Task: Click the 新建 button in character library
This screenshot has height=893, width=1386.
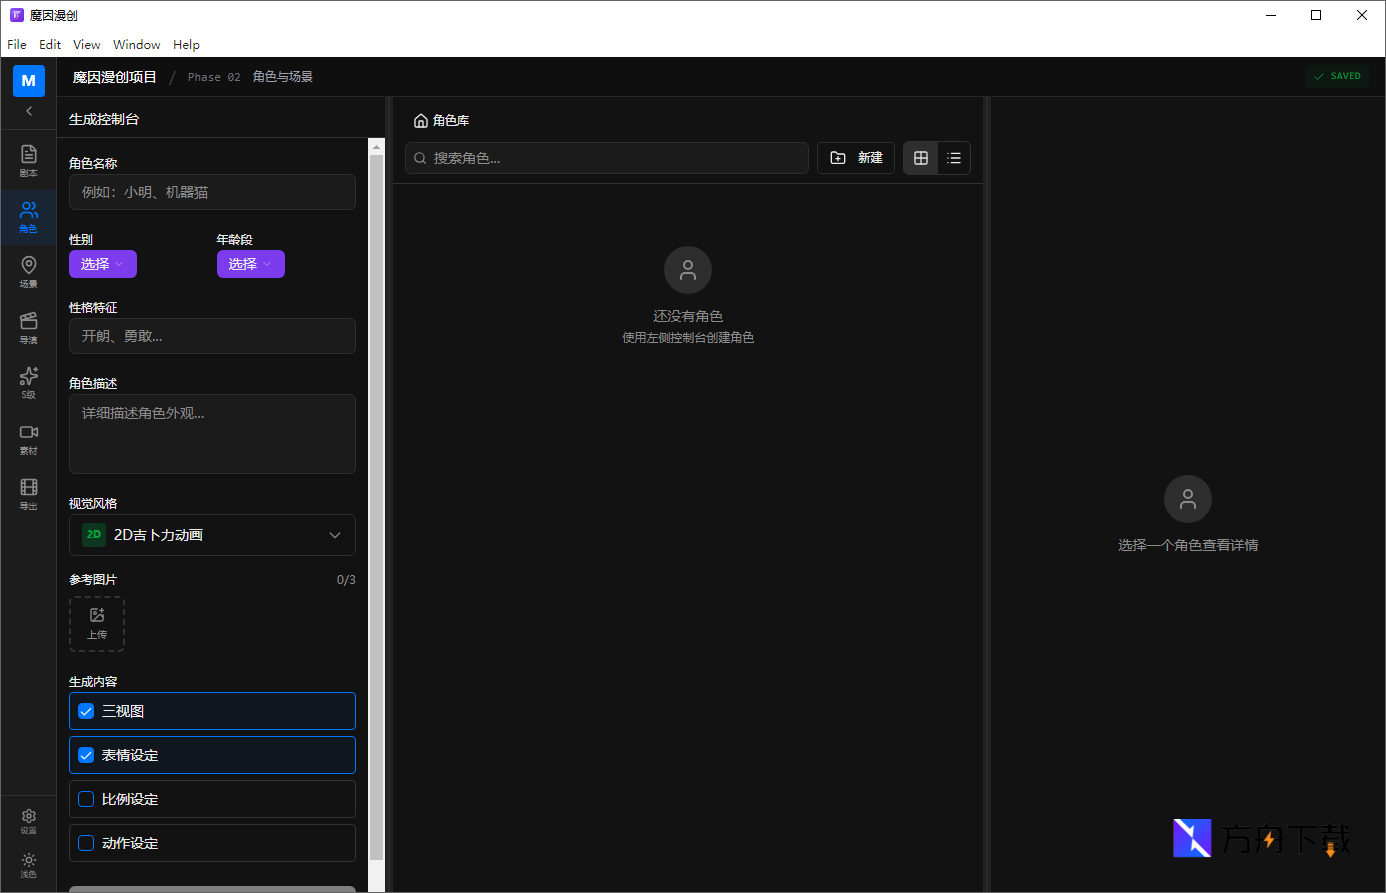Action: coord(856,158)
